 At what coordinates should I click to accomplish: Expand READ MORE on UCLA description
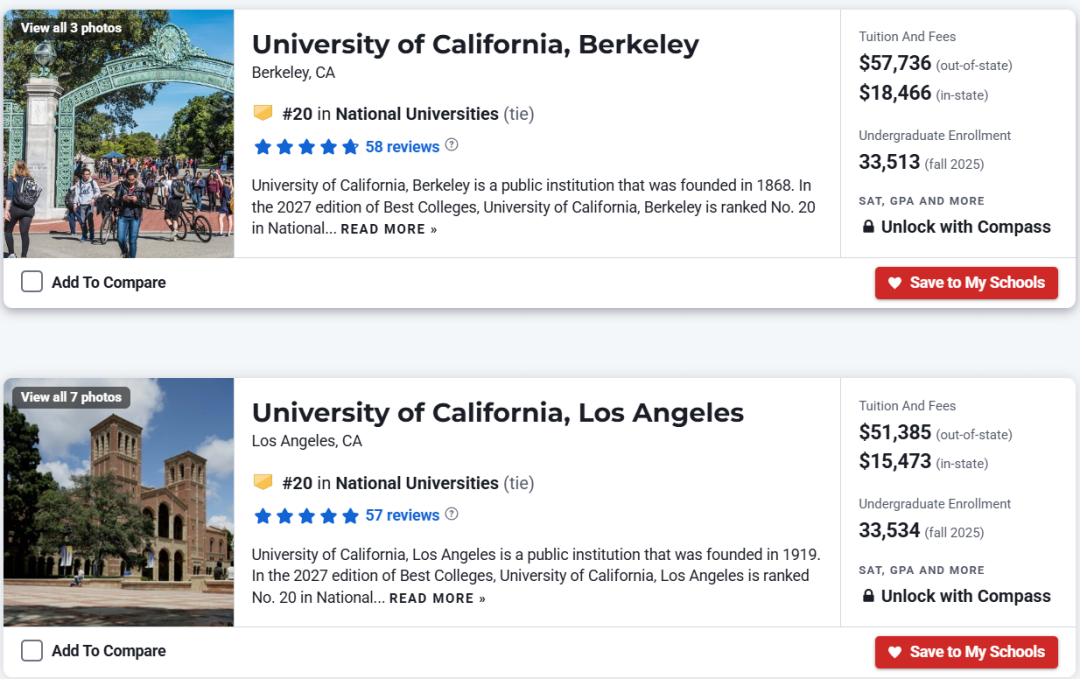(x=437, y=598)
